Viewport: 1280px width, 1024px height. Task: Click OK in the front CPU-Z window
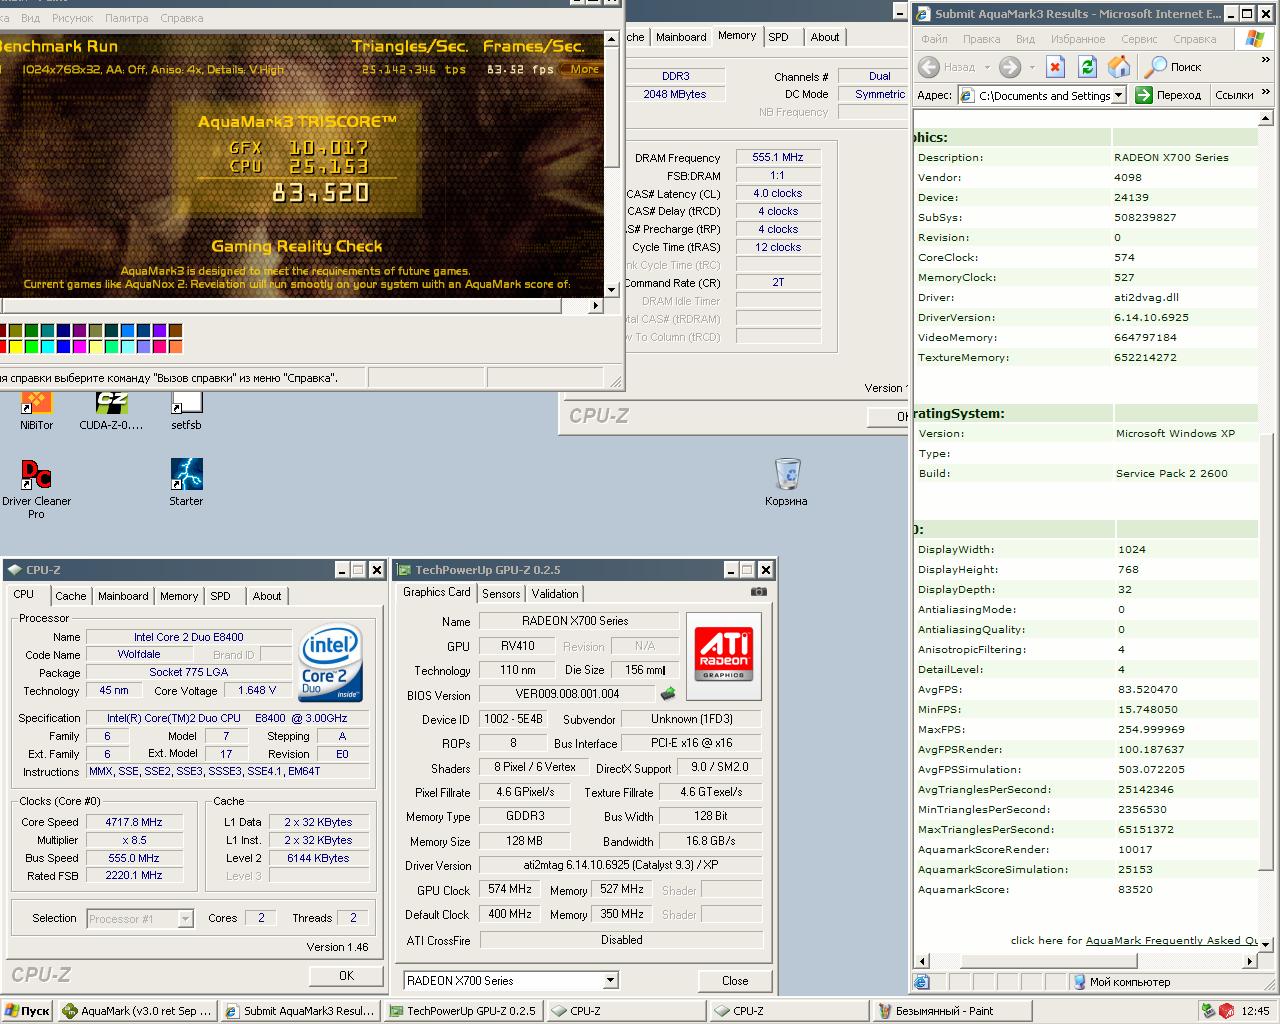[346, 976]
